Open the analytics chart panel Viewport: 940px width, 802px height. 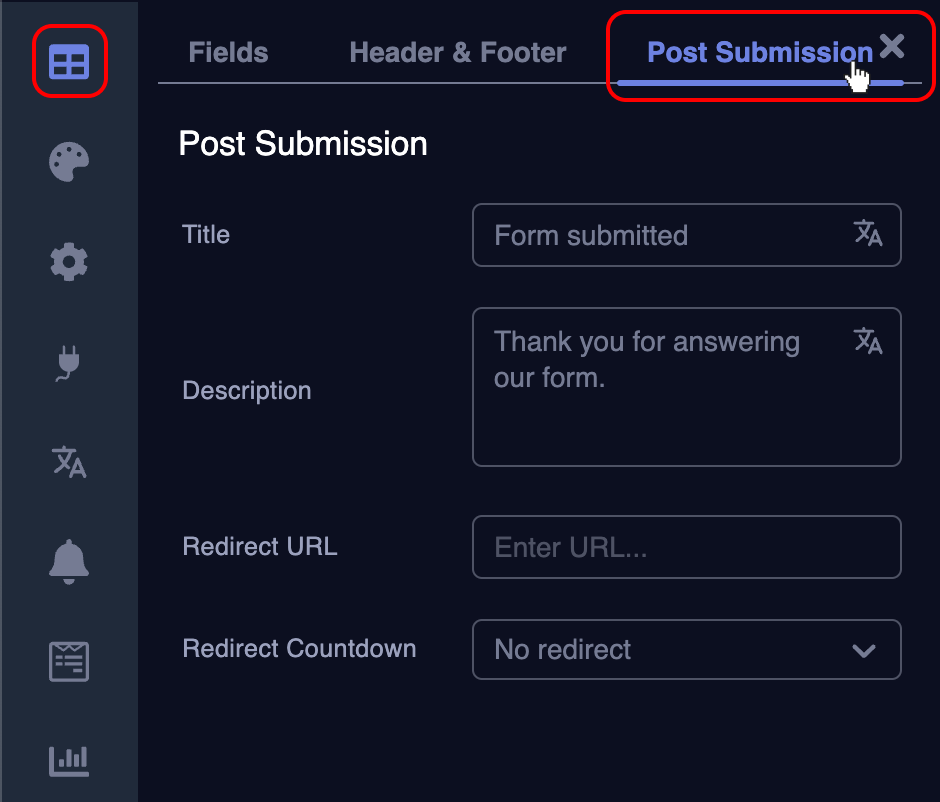[68, 760]
